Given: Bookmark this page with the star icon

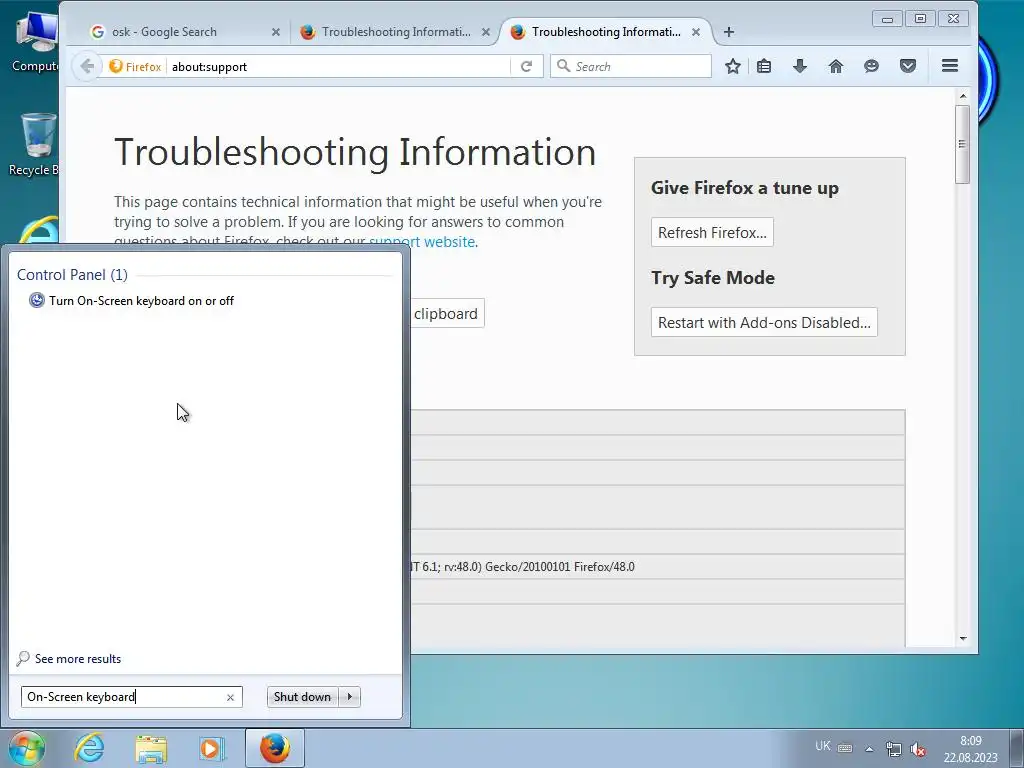Looking at the screenshot, I should [733, 66].
